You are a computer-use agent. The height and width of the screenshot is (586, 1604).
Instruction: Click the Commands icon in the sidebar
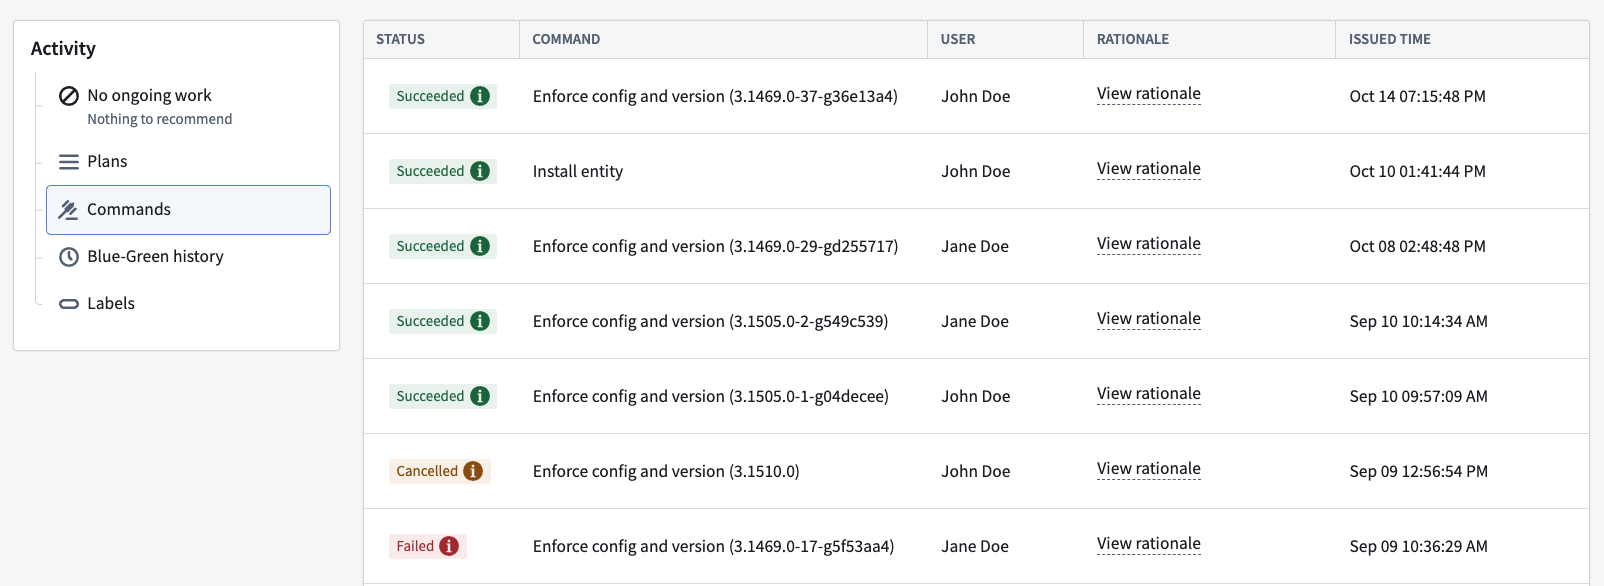tap(68, 210)
